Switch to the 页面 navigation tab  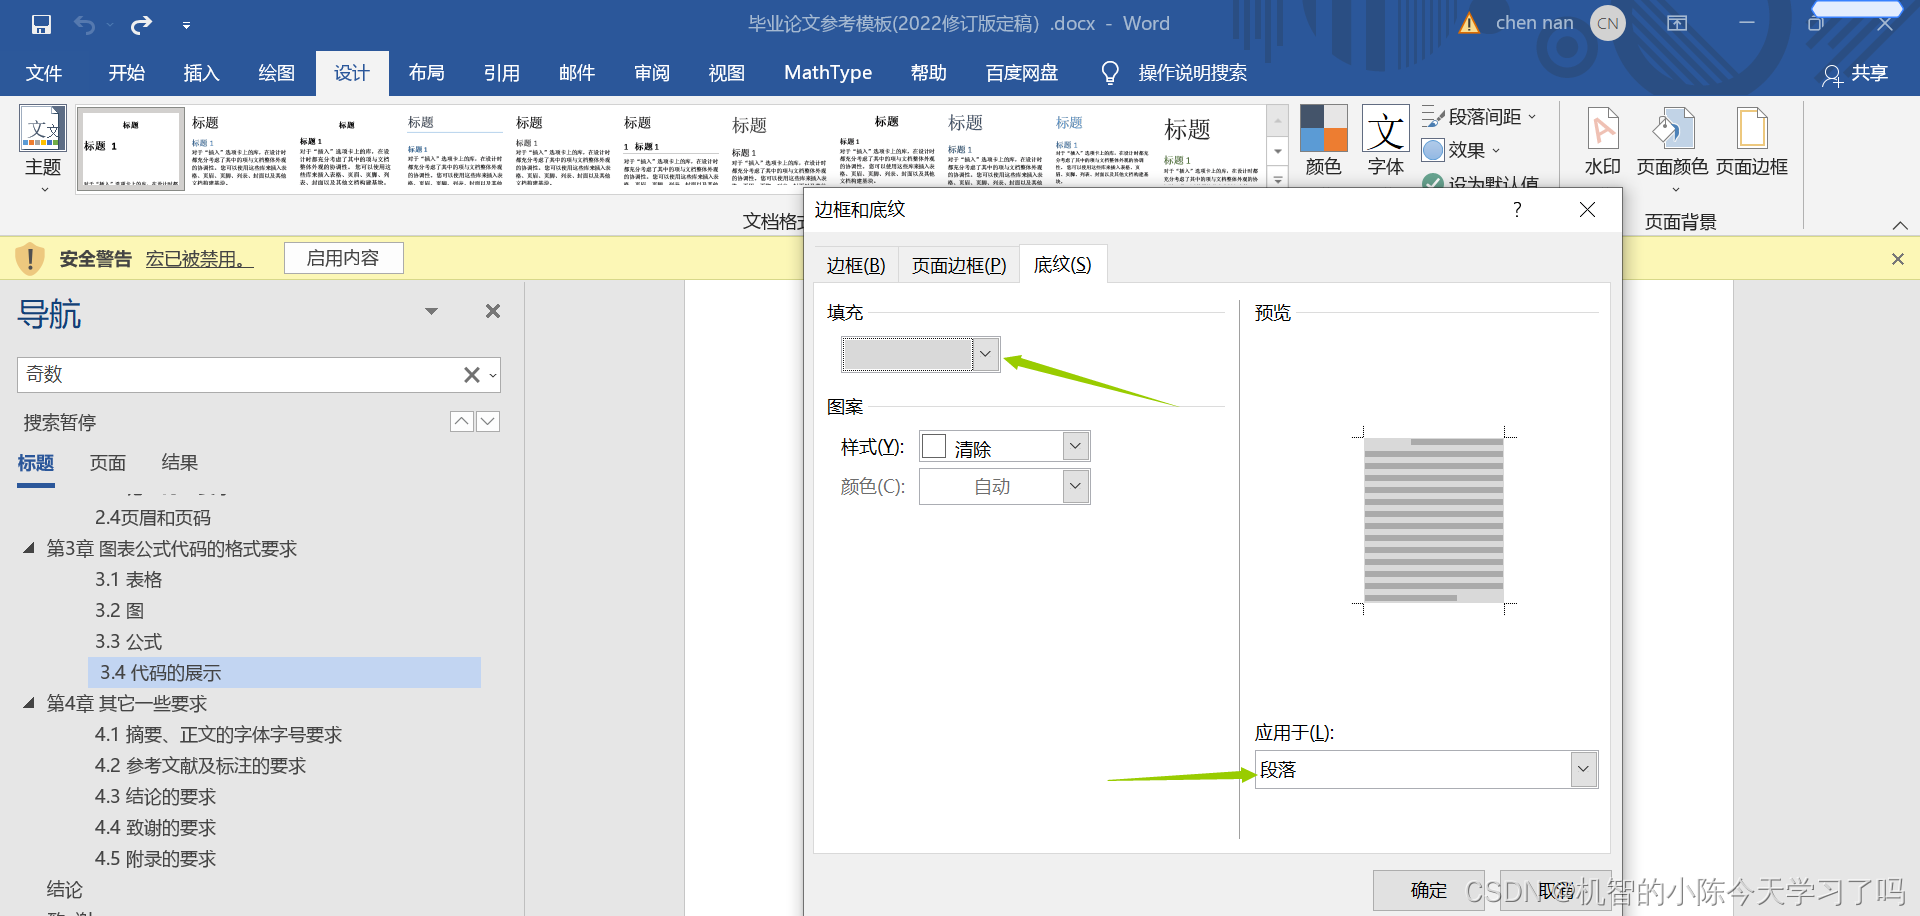click(x=108, y=463)
